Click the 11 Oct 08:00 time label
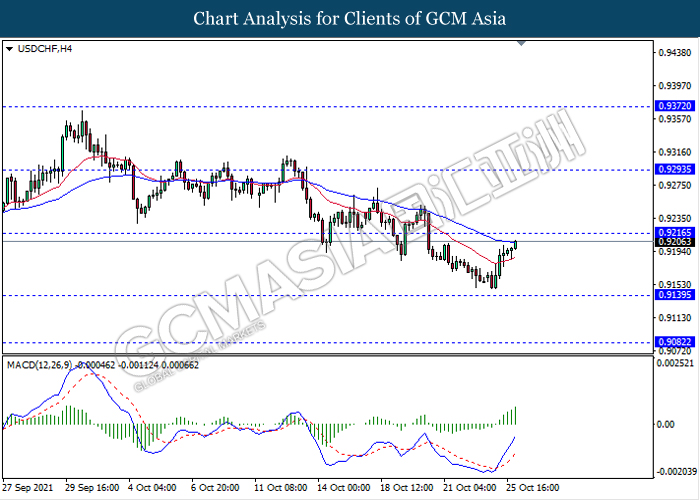700x500 pixels. tap(280, 488)
